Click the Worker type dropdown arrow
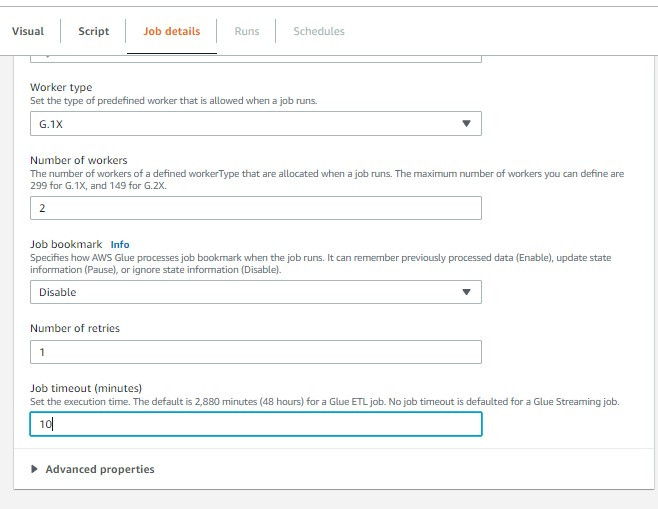658x509 pixels. 465,124
